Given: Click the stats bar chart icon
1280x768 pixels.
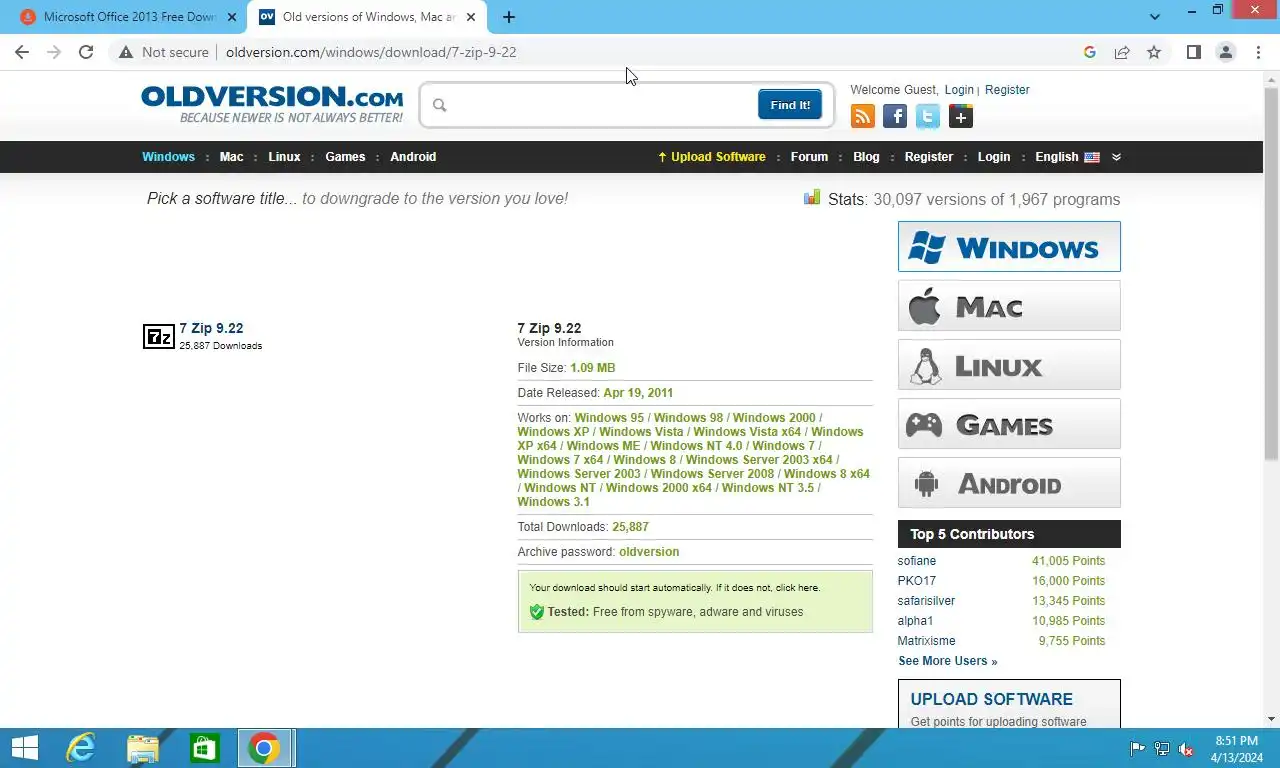Looking at the screenshot, I should (x=812, y=198).
